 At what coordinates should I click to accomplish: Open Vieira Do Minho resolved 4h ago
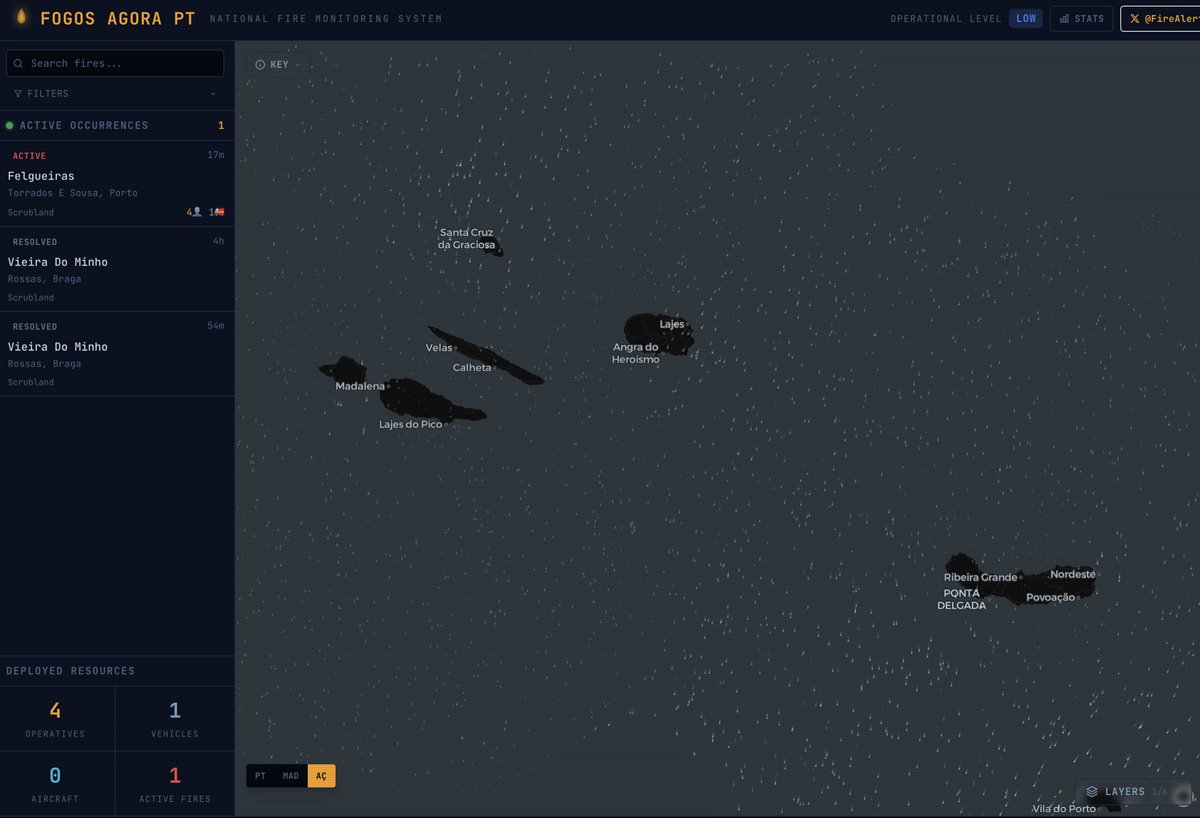coord(117,269)
